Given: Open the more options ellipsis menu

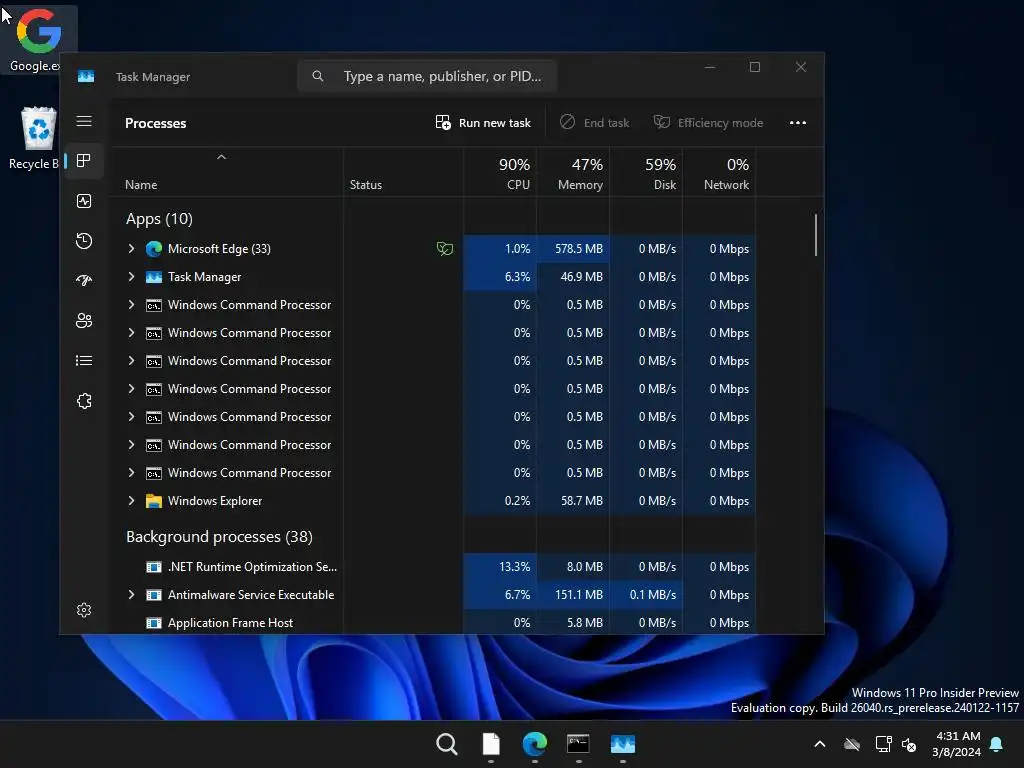Looking at the screenshot, I should click(797, 123).
